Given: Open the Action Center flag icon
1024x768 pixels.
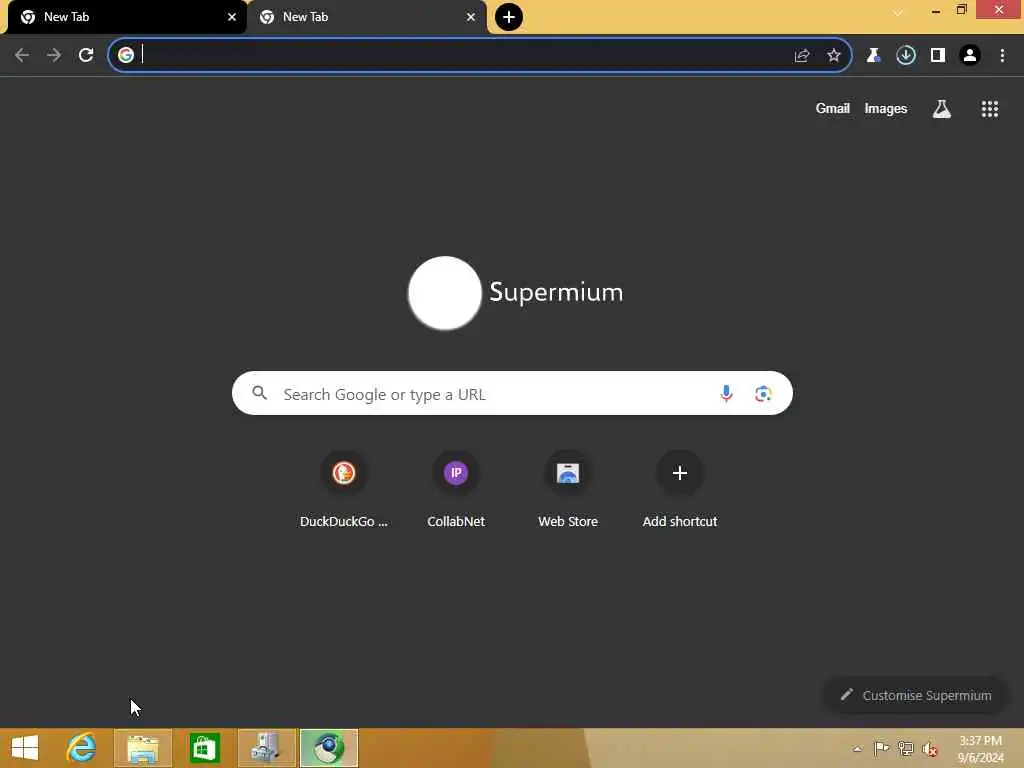Looking at the screenshot, I should pos(881,748).
